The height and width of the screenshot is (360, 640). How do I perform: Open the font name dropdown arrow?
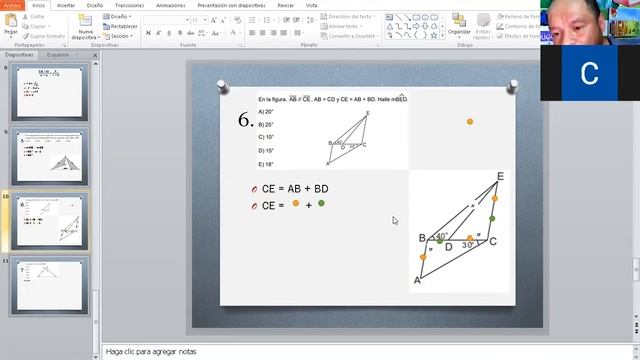click(x=187, y=20)
